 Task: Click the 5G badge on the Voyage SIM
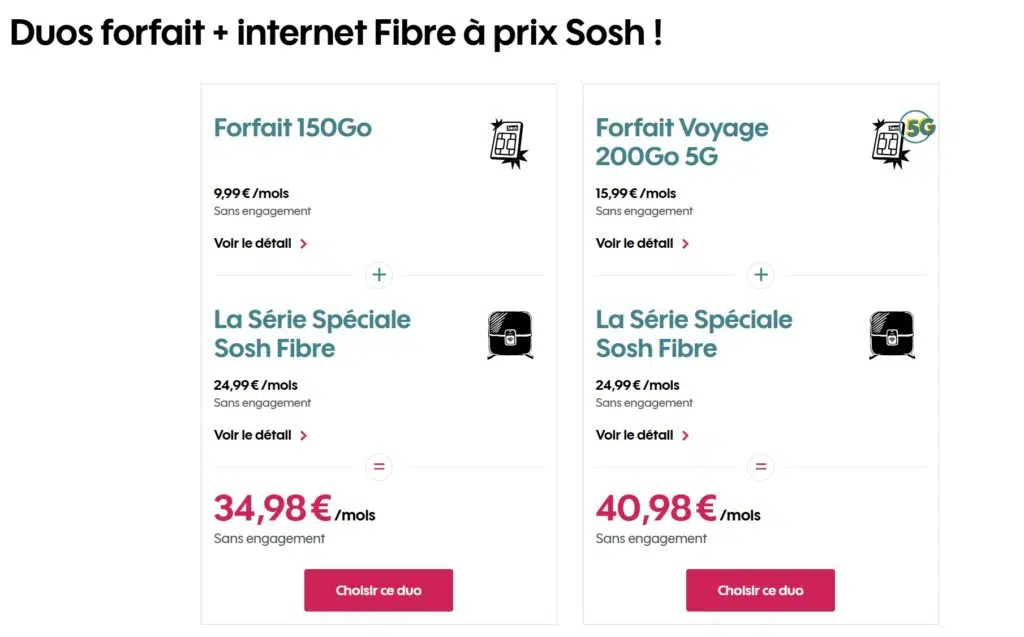[x=922, y=126]
